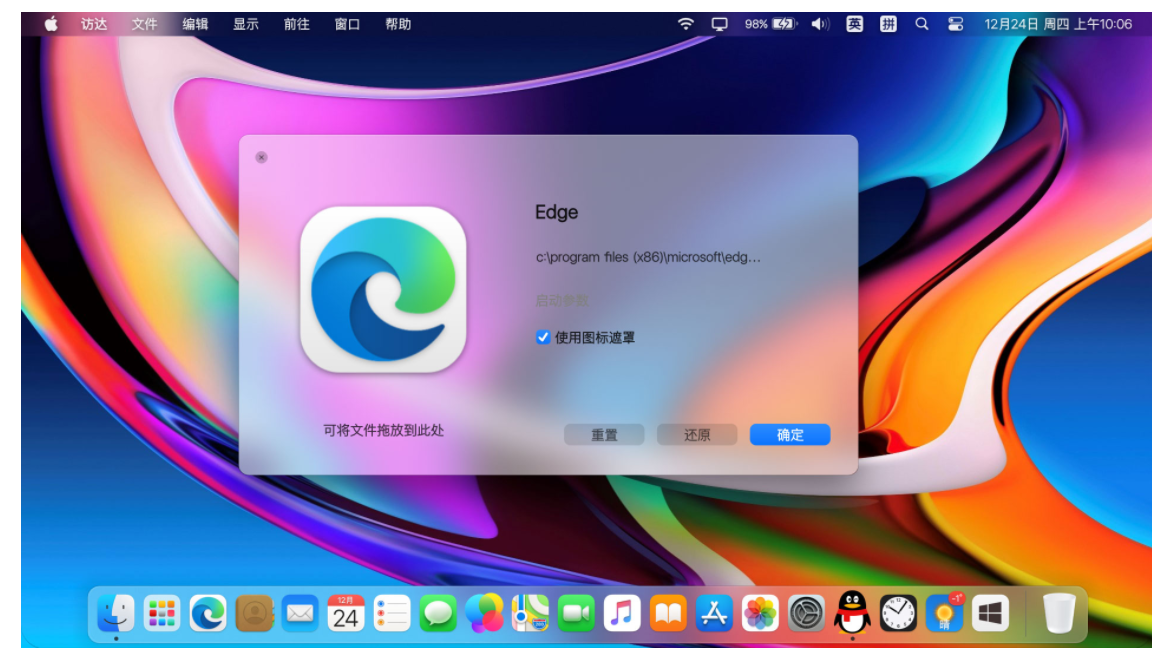Confirm with the 确定 button

790,435
